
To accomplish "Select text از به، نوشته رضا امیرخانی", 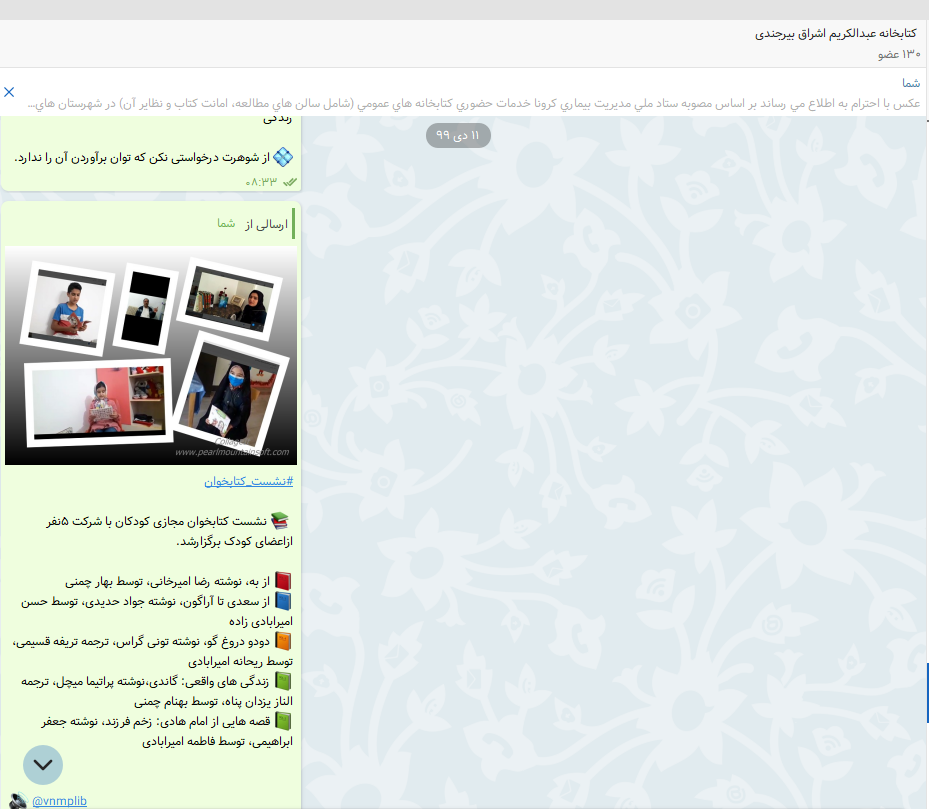I will [x=207, y=581].
